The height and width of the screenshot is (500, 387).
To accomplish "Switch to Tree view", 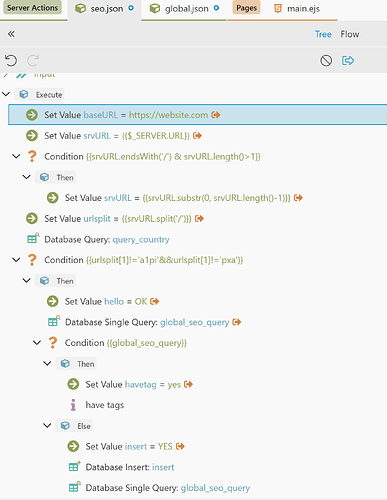I will [323, 34].
